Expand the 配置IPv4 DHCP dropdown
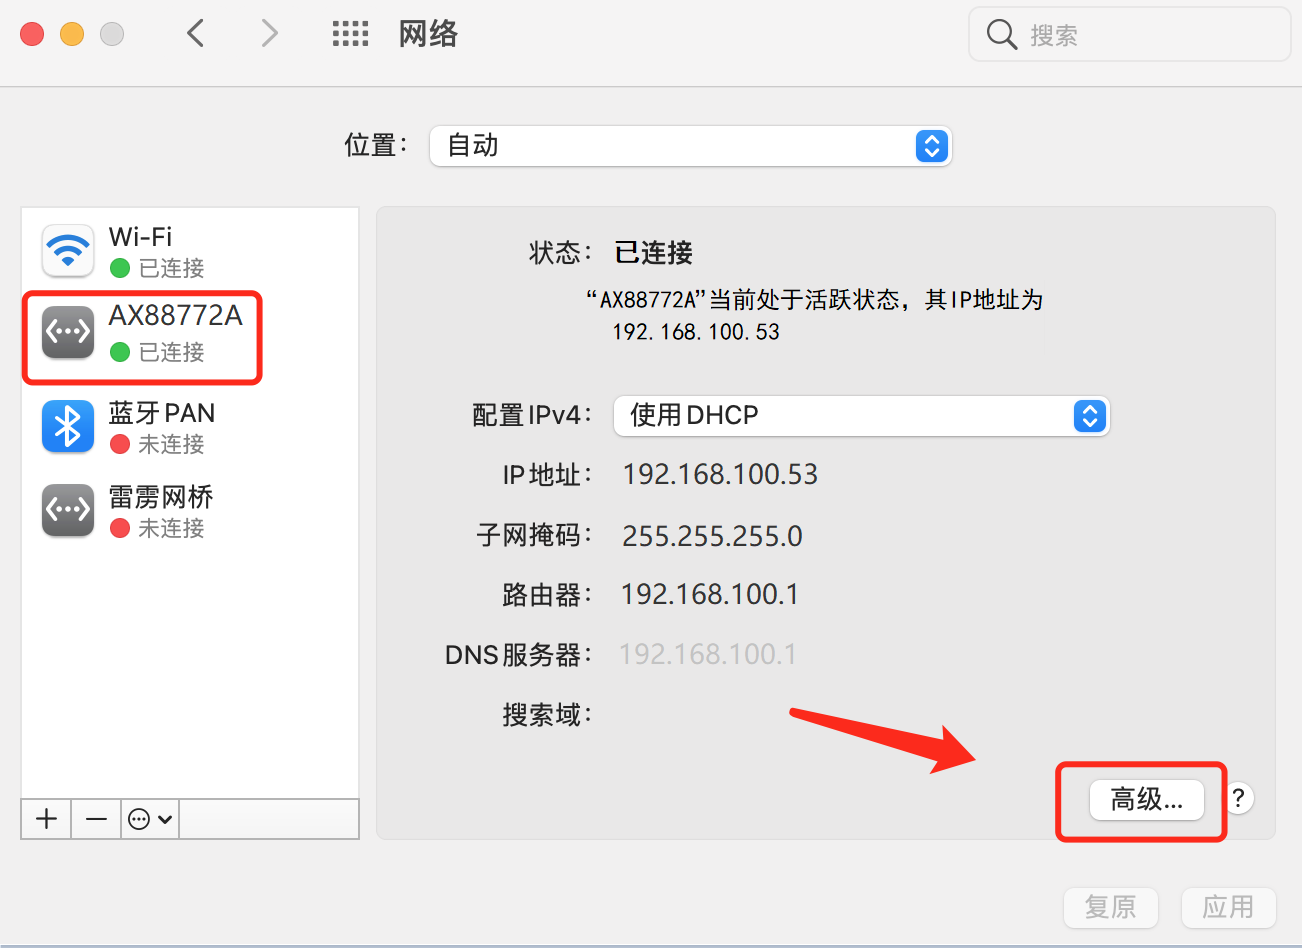The image size is (1302, 948). 860,415
